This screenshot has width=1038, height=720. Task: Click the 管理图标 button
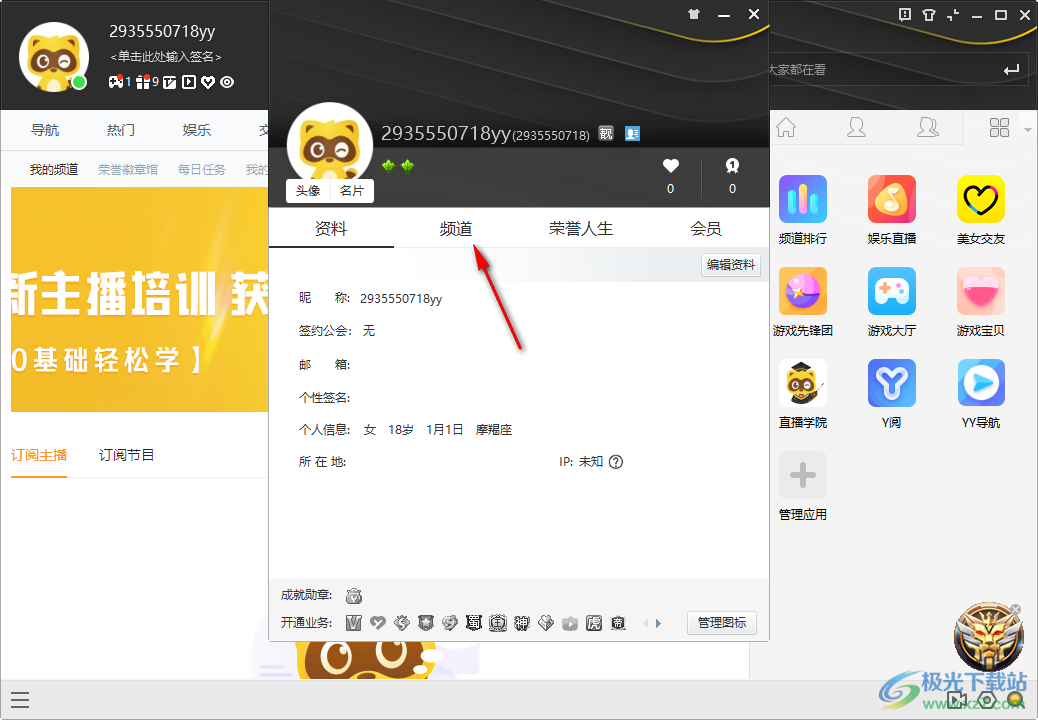(722, 623)
